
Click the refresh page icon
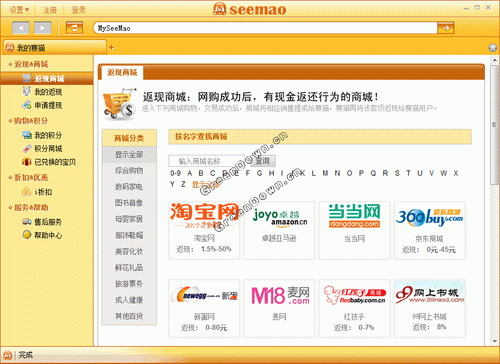(x=74, y=28)
